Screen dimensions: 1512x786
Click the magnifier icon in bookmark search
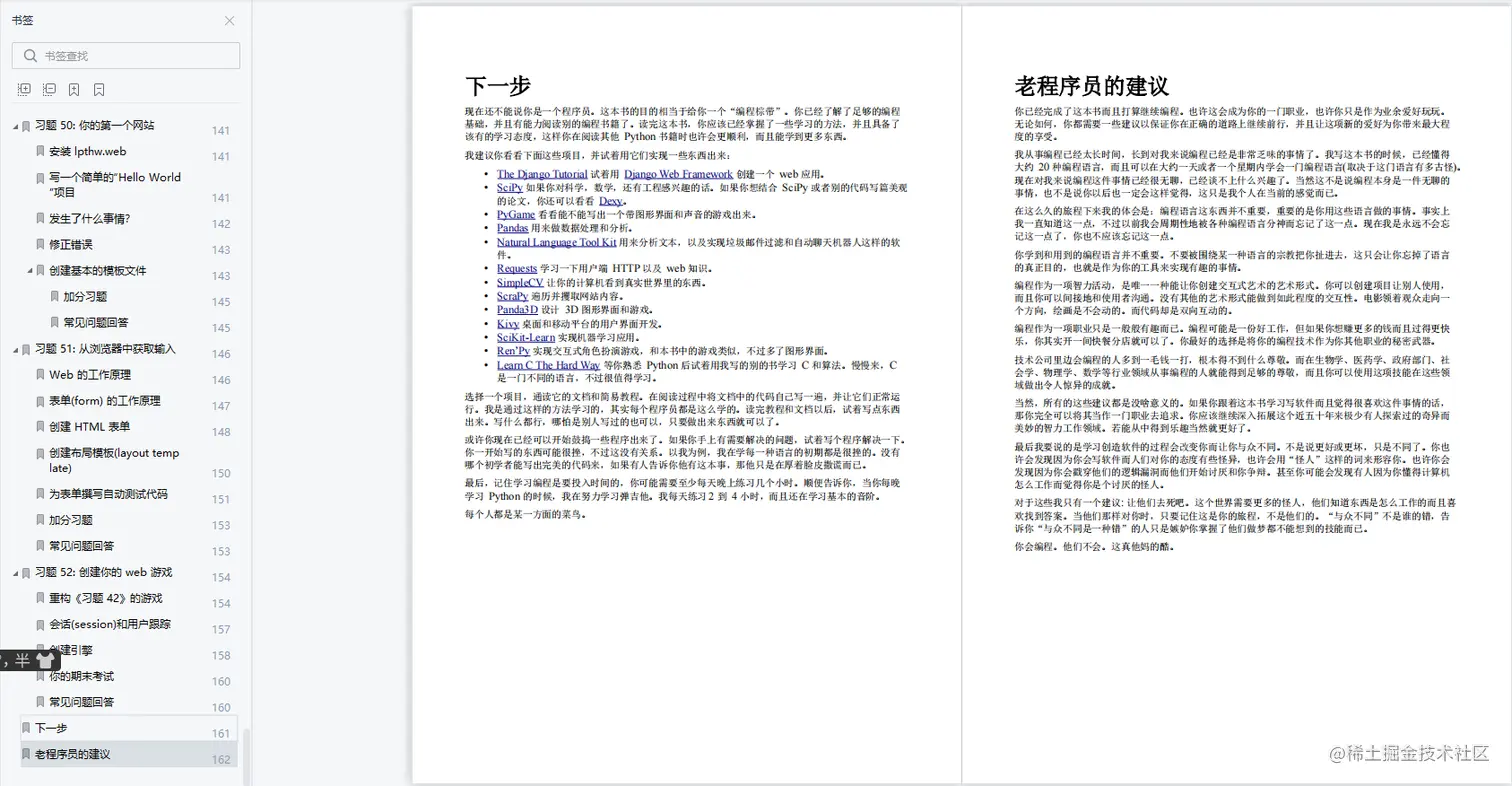click(28, 56)
